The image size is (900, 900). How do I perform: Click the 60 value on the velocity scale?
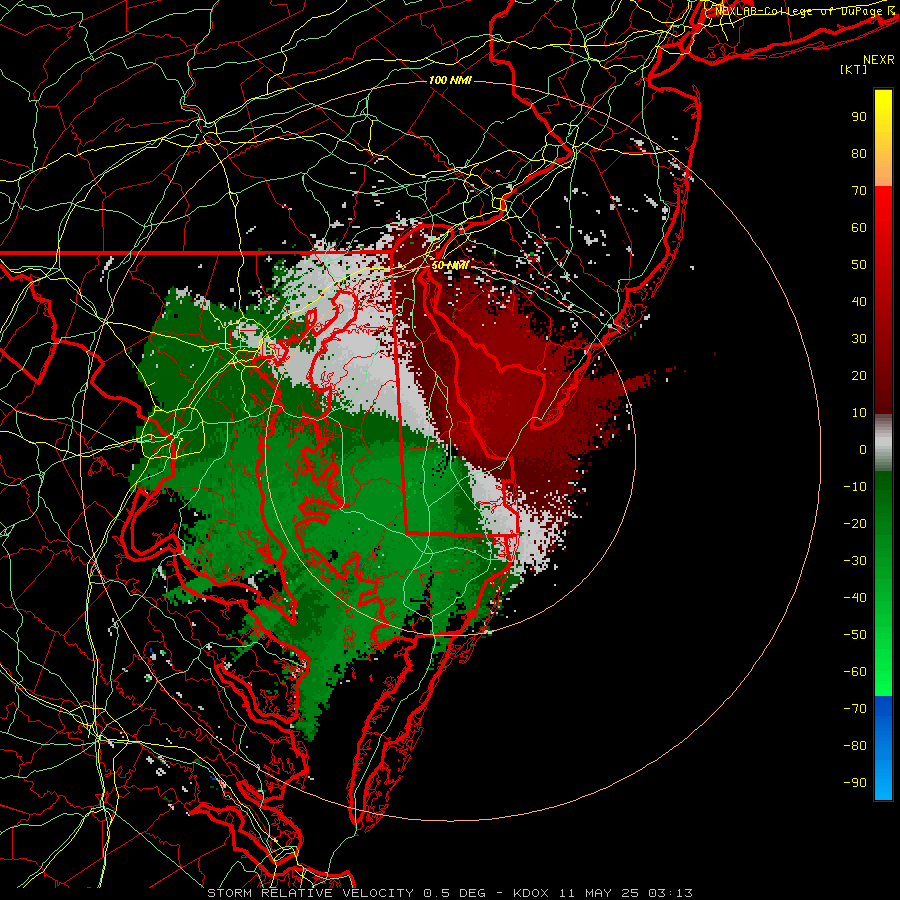tap(859, 228)
